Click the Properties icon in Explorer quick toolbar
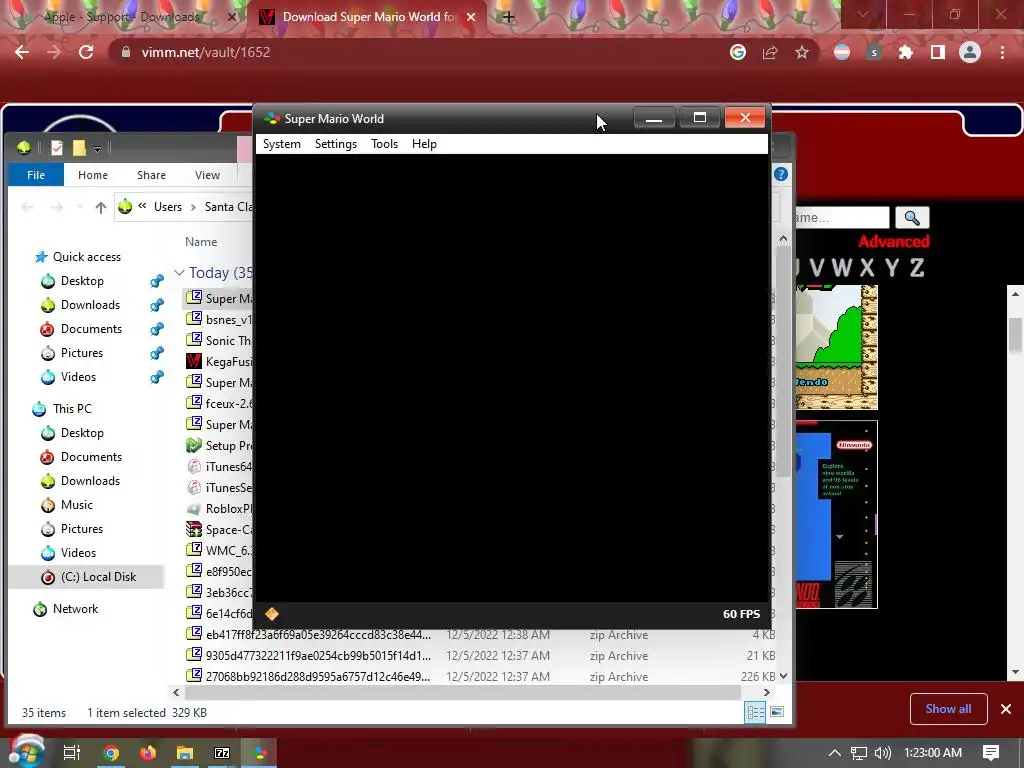This screenshot has width=1024, height=768. 57,148
